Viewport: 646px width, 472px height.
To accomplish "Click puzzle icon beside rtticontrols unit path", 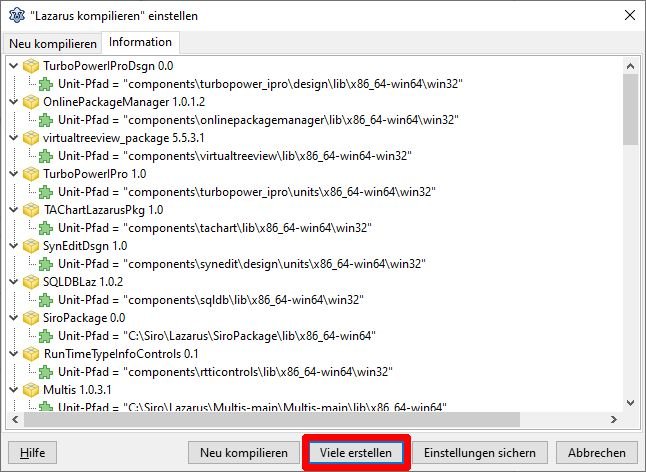I will point(46,372).
